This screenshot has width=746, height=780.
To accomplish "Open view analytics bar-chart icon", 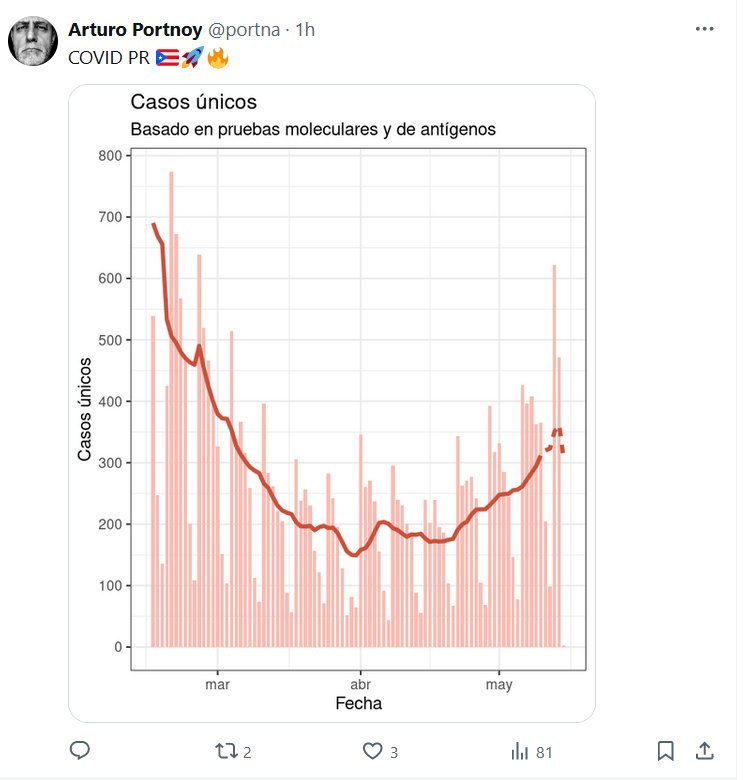I will point(520,751).
